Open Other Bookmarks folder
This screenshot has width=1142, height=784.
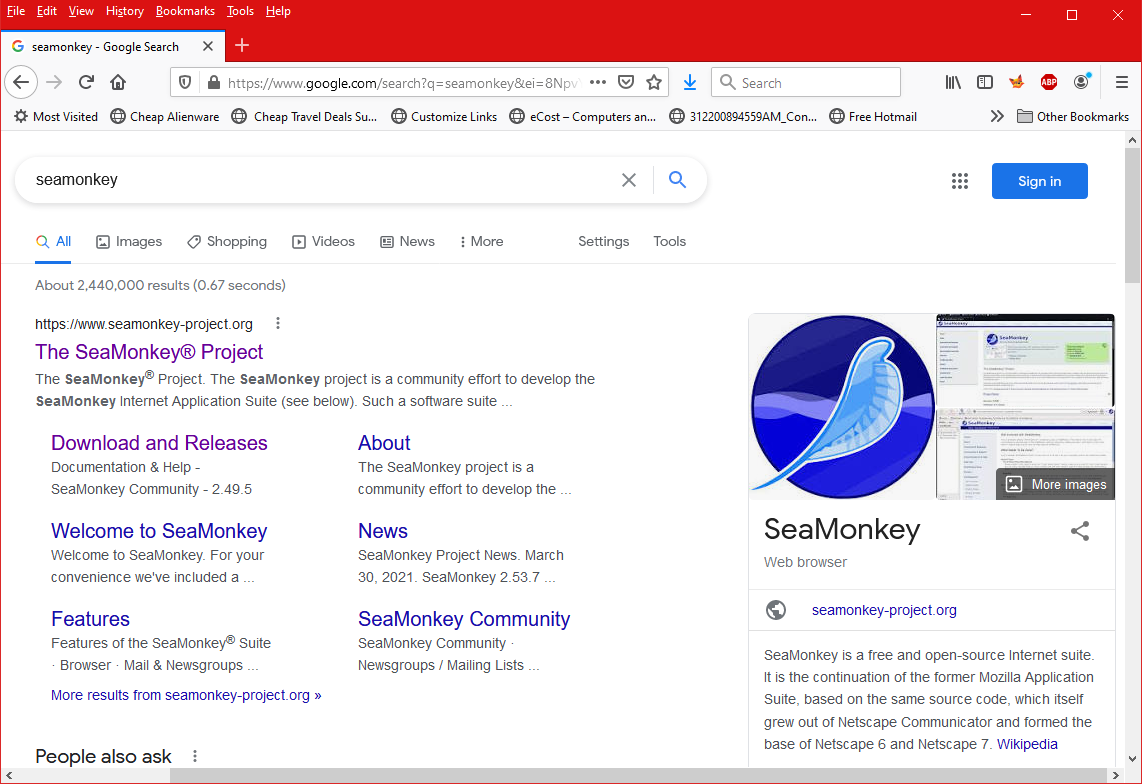point(1073,117)
